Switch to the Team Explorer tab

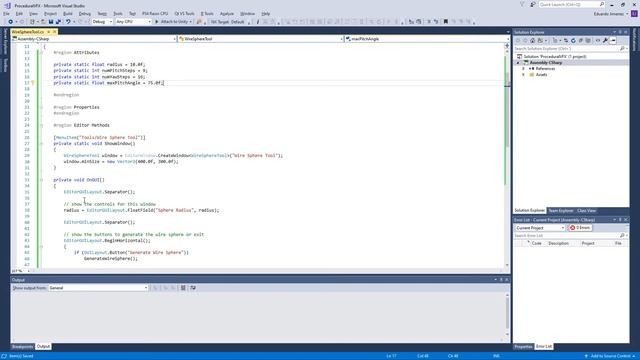pyautogui.click(x=560, y=211)
